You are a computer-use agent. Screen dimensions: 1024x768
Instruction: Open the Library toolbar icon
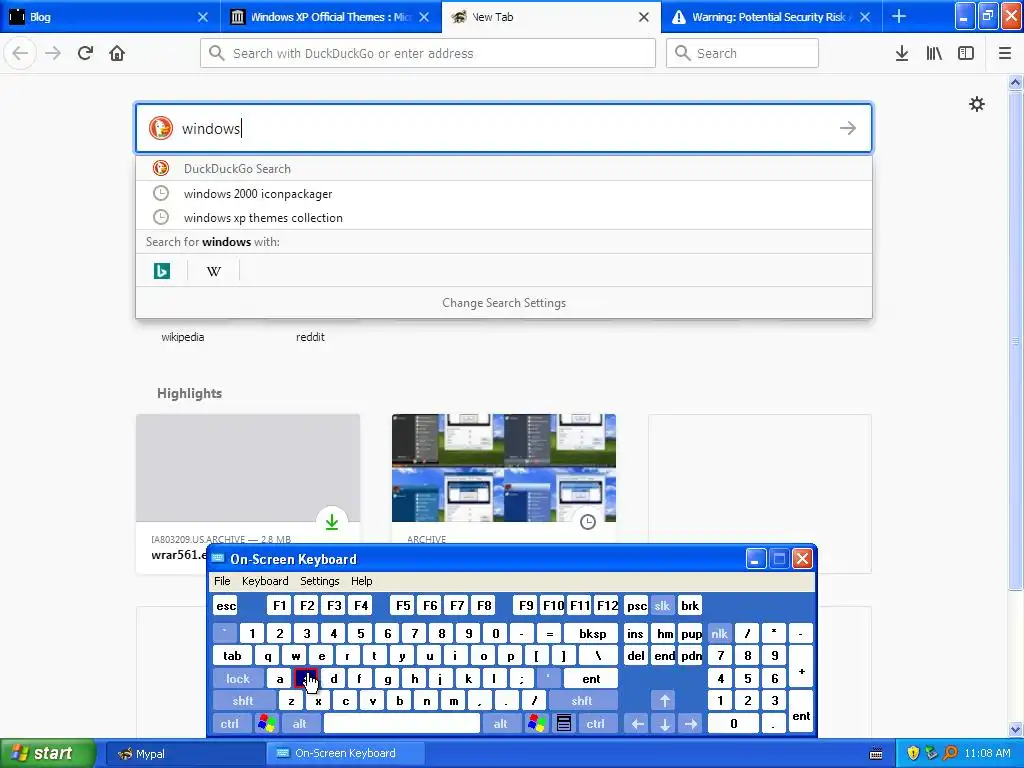tap(934, 53)
